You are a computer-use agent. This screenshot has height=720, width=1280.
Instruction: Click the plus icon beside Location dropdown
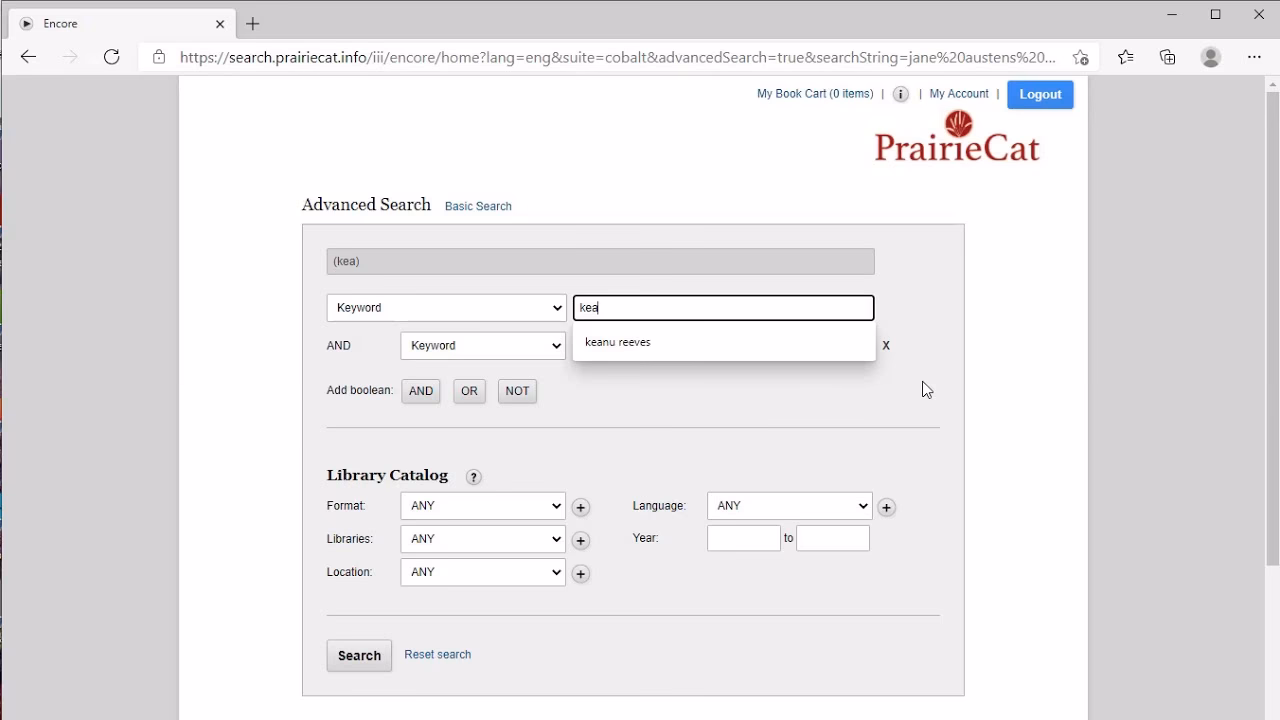click(580, 574)
